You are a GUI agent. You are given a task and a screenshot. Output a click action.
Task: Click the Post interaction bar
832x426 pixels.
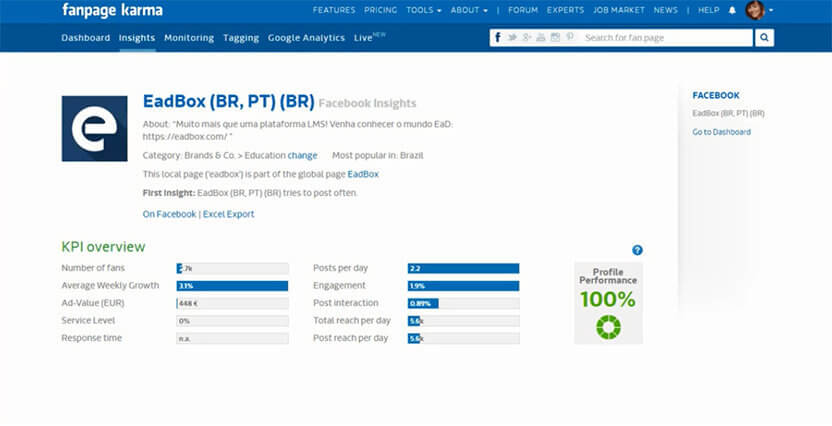pyautogui.click(x=463, y=303)
